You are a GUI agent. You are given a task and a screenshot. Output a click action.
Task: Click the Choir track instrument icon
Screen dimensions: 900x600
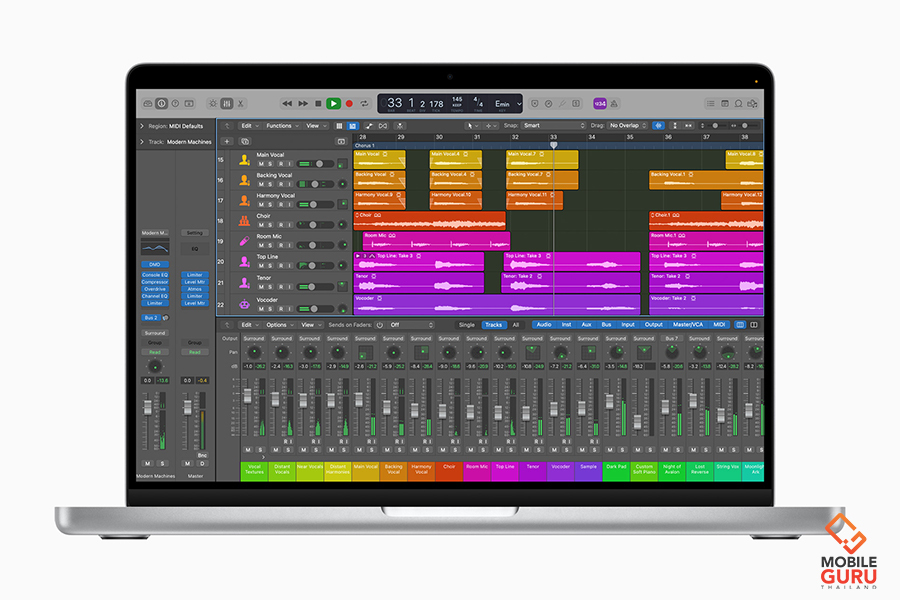(245, 221)
